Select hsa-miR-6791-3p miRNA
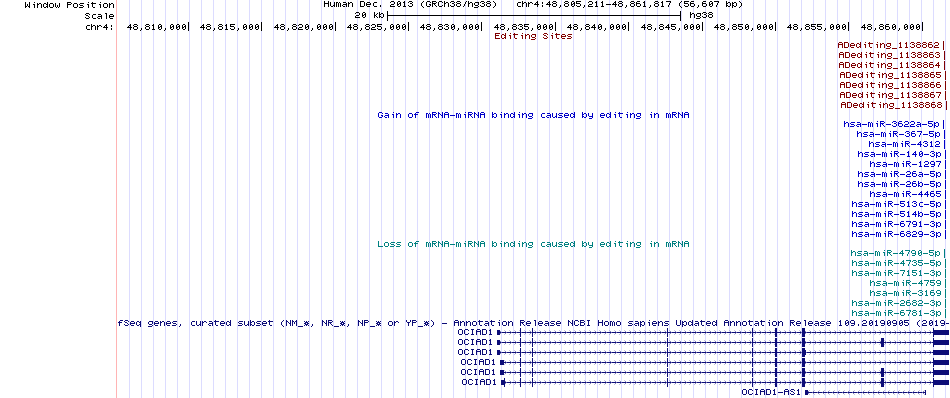Viewport: 950px width, 398px height. 896,224
